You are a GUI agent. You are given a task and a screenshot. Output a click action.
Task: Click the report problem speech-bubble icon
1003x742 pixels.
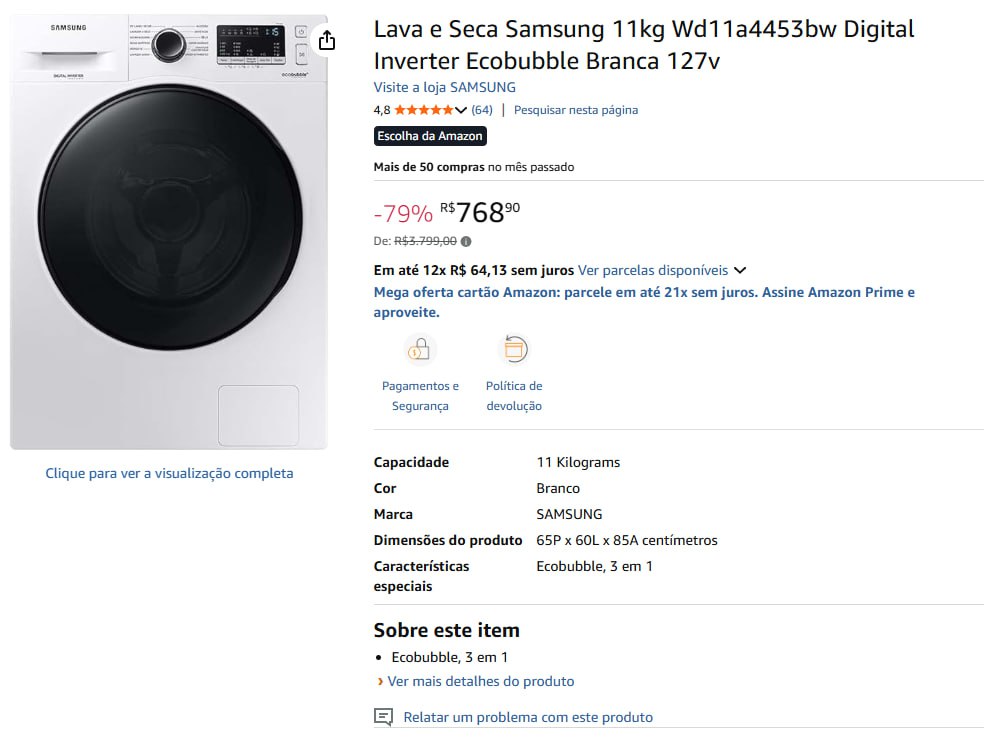coord(383,717)
